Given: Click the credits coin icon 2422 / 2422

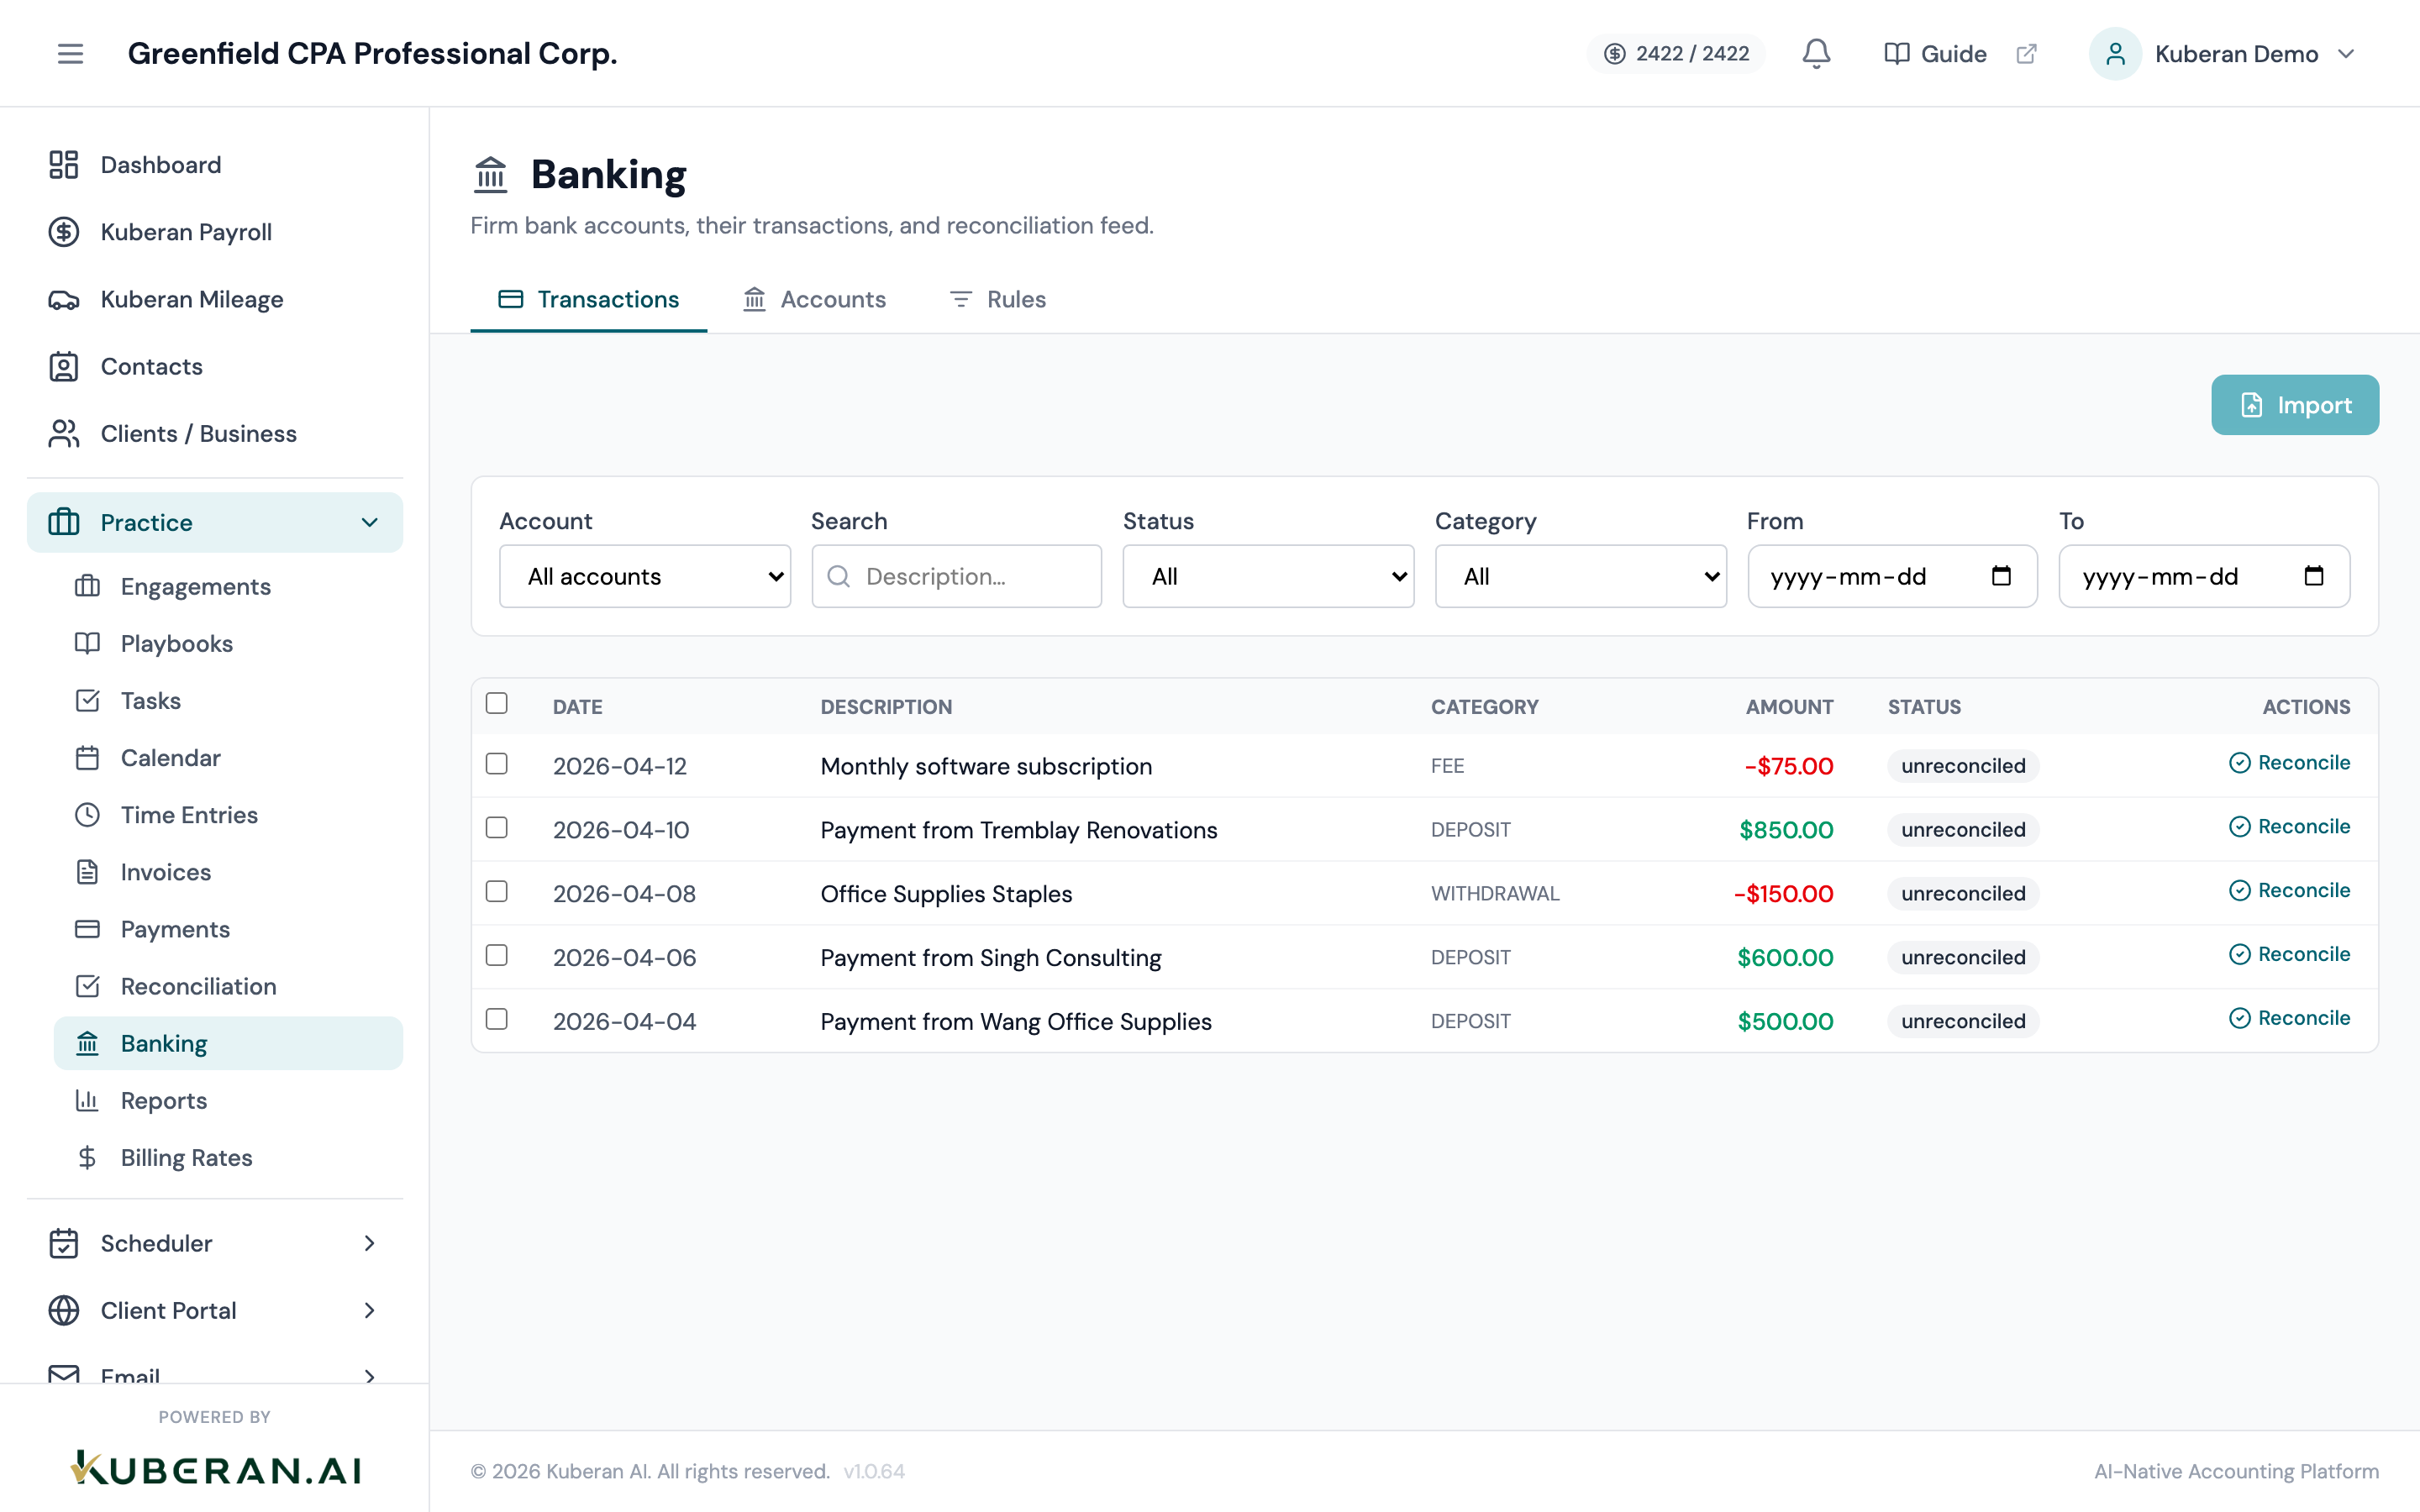Looking at the screenshot, I should [x=1614, y=54].
